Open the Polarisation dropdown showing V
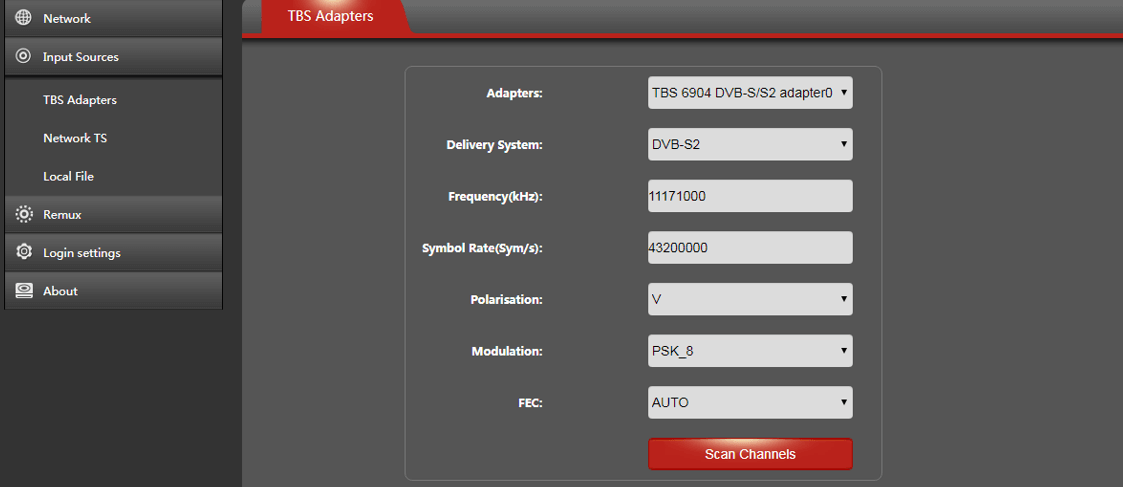The width and height of the screenshot is (1123, 487). coord(750,299)
